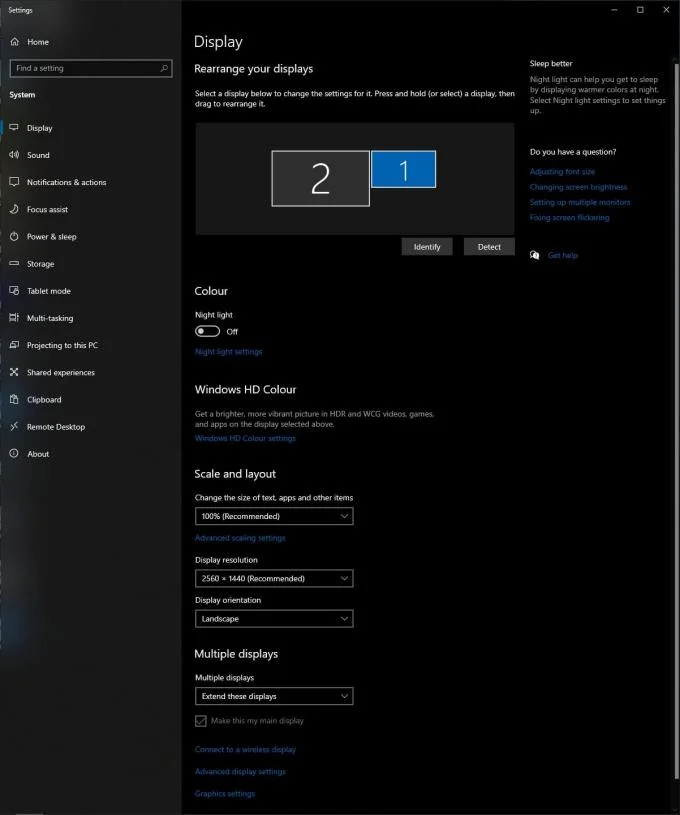
Task: Click the Notifications & actions icon
Action: 14,181
